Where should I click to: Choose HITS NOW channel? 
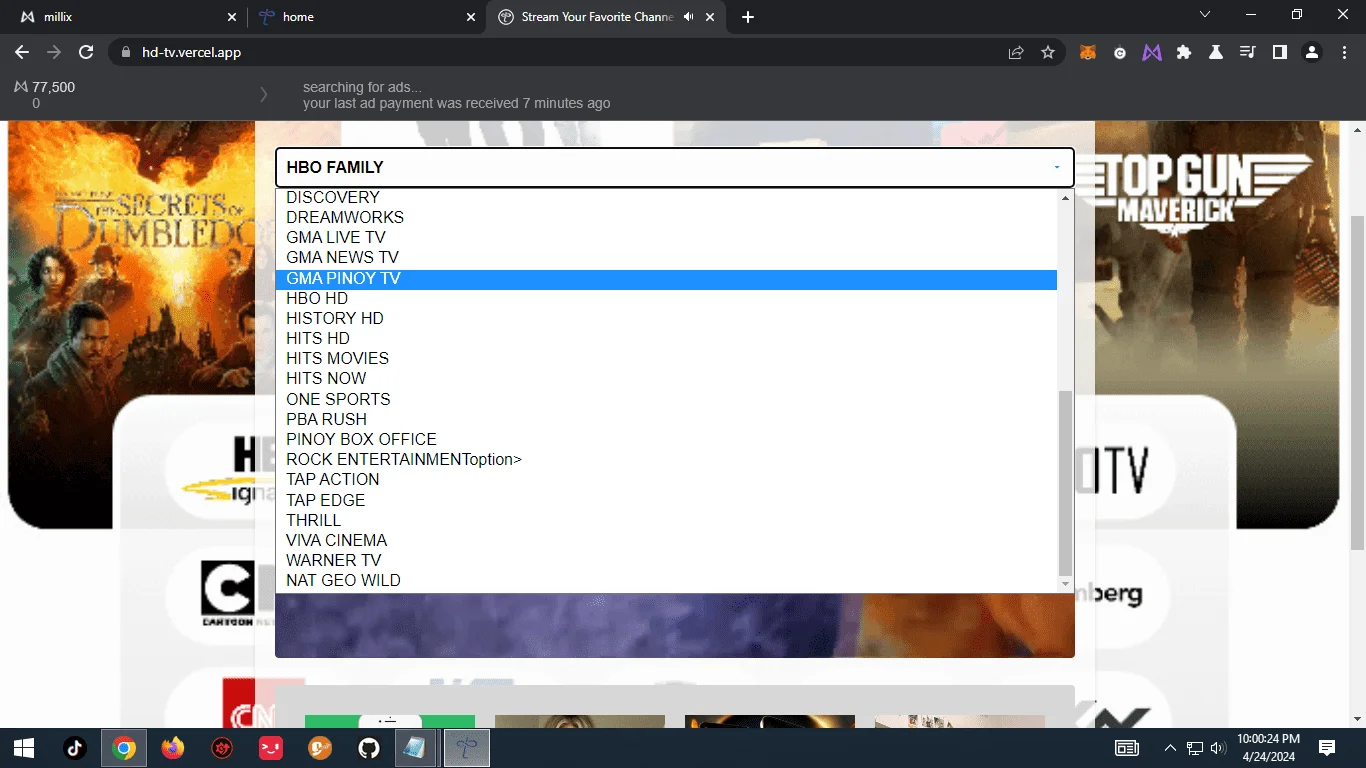pyautogui.click(x=666, y=378)
